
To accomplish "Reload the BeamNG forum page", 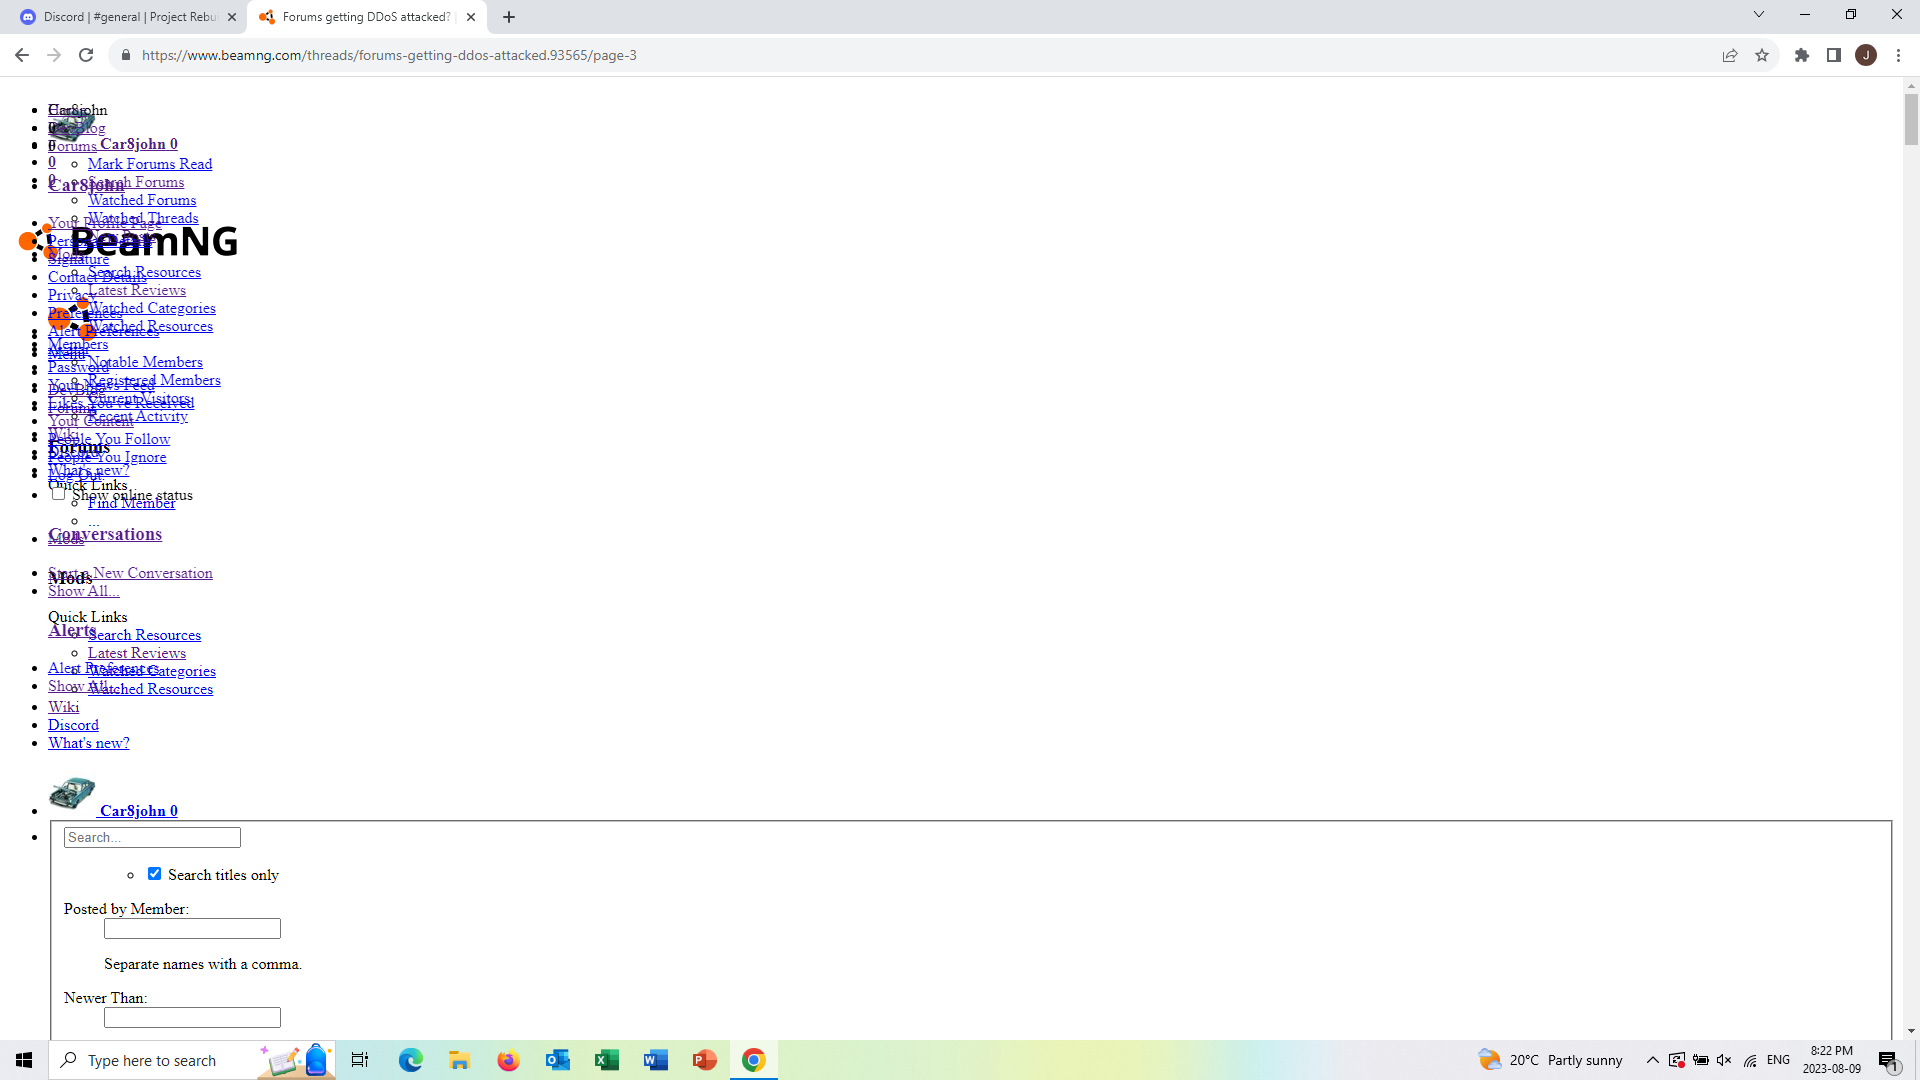I will 86,55.
